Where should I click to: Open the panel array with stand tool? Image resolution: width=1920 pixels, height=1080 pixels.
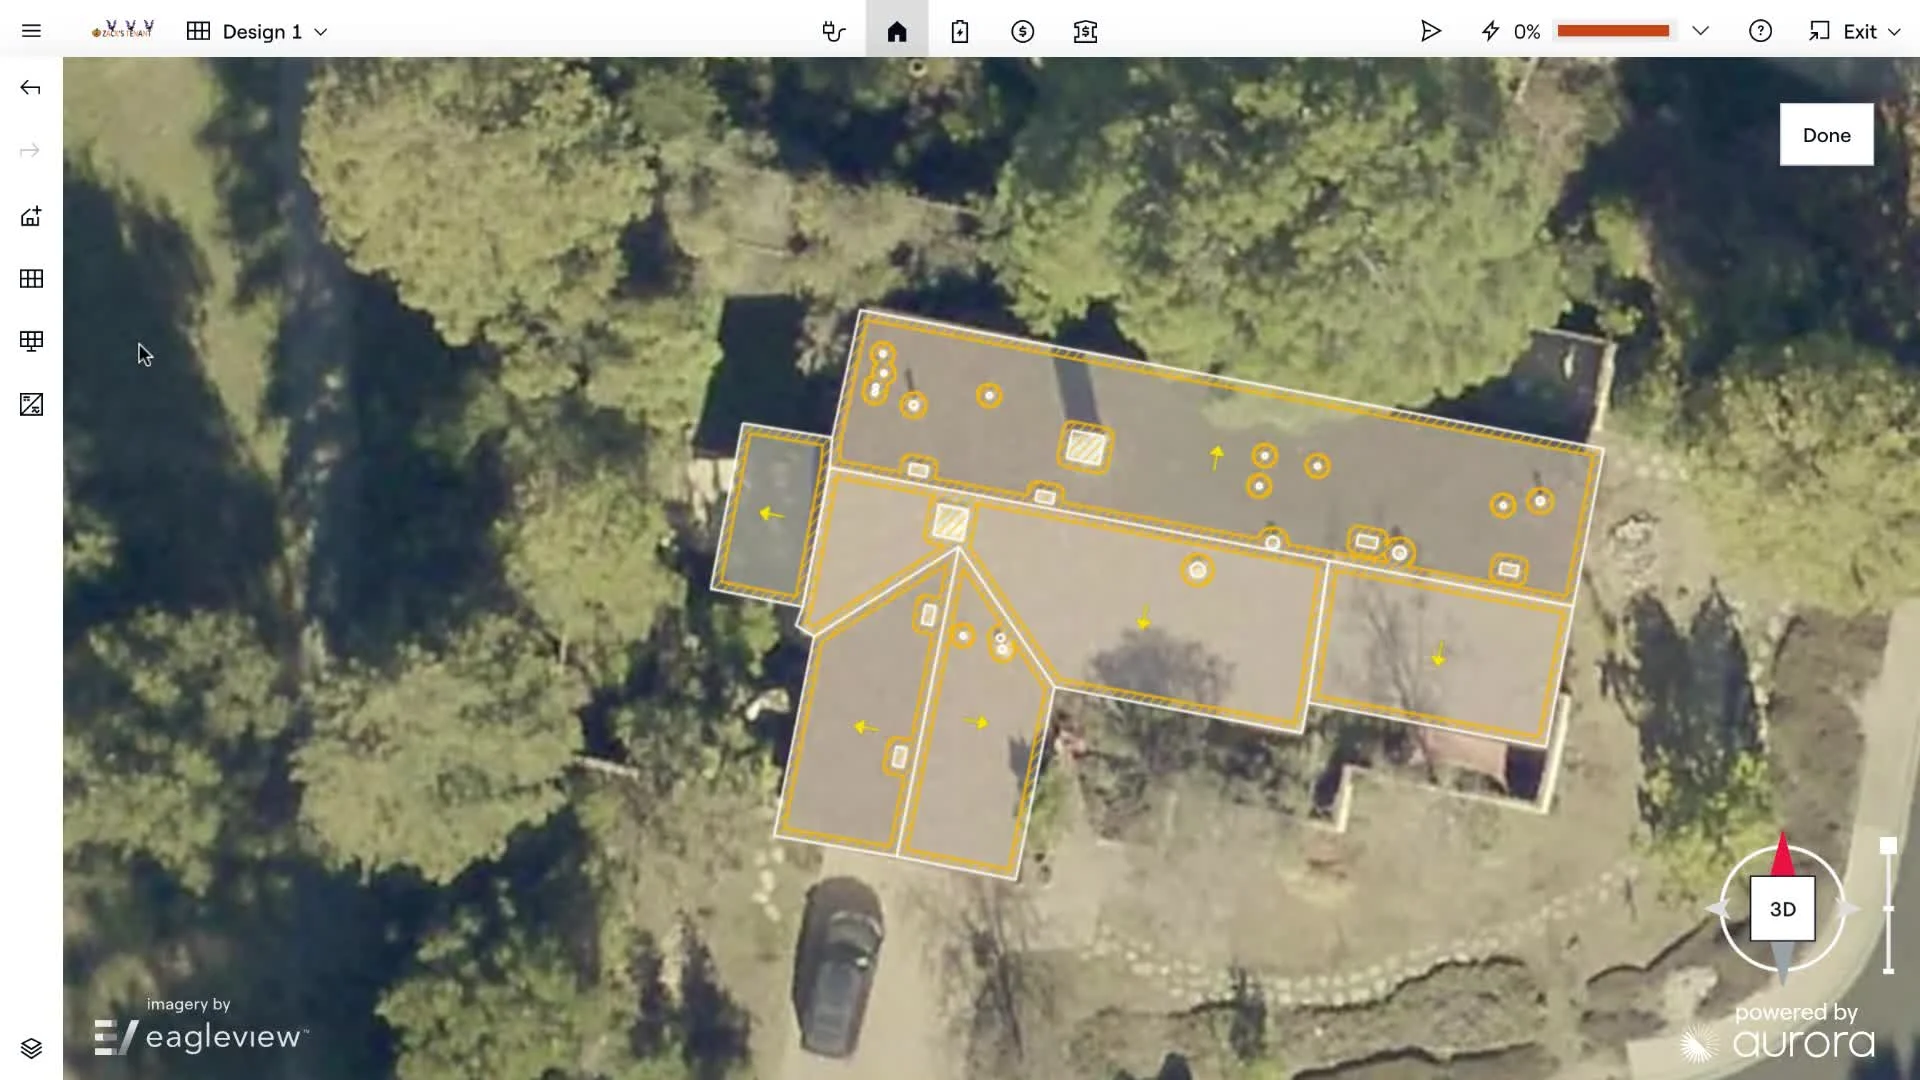pyautogui.click(x=31, y=342)
